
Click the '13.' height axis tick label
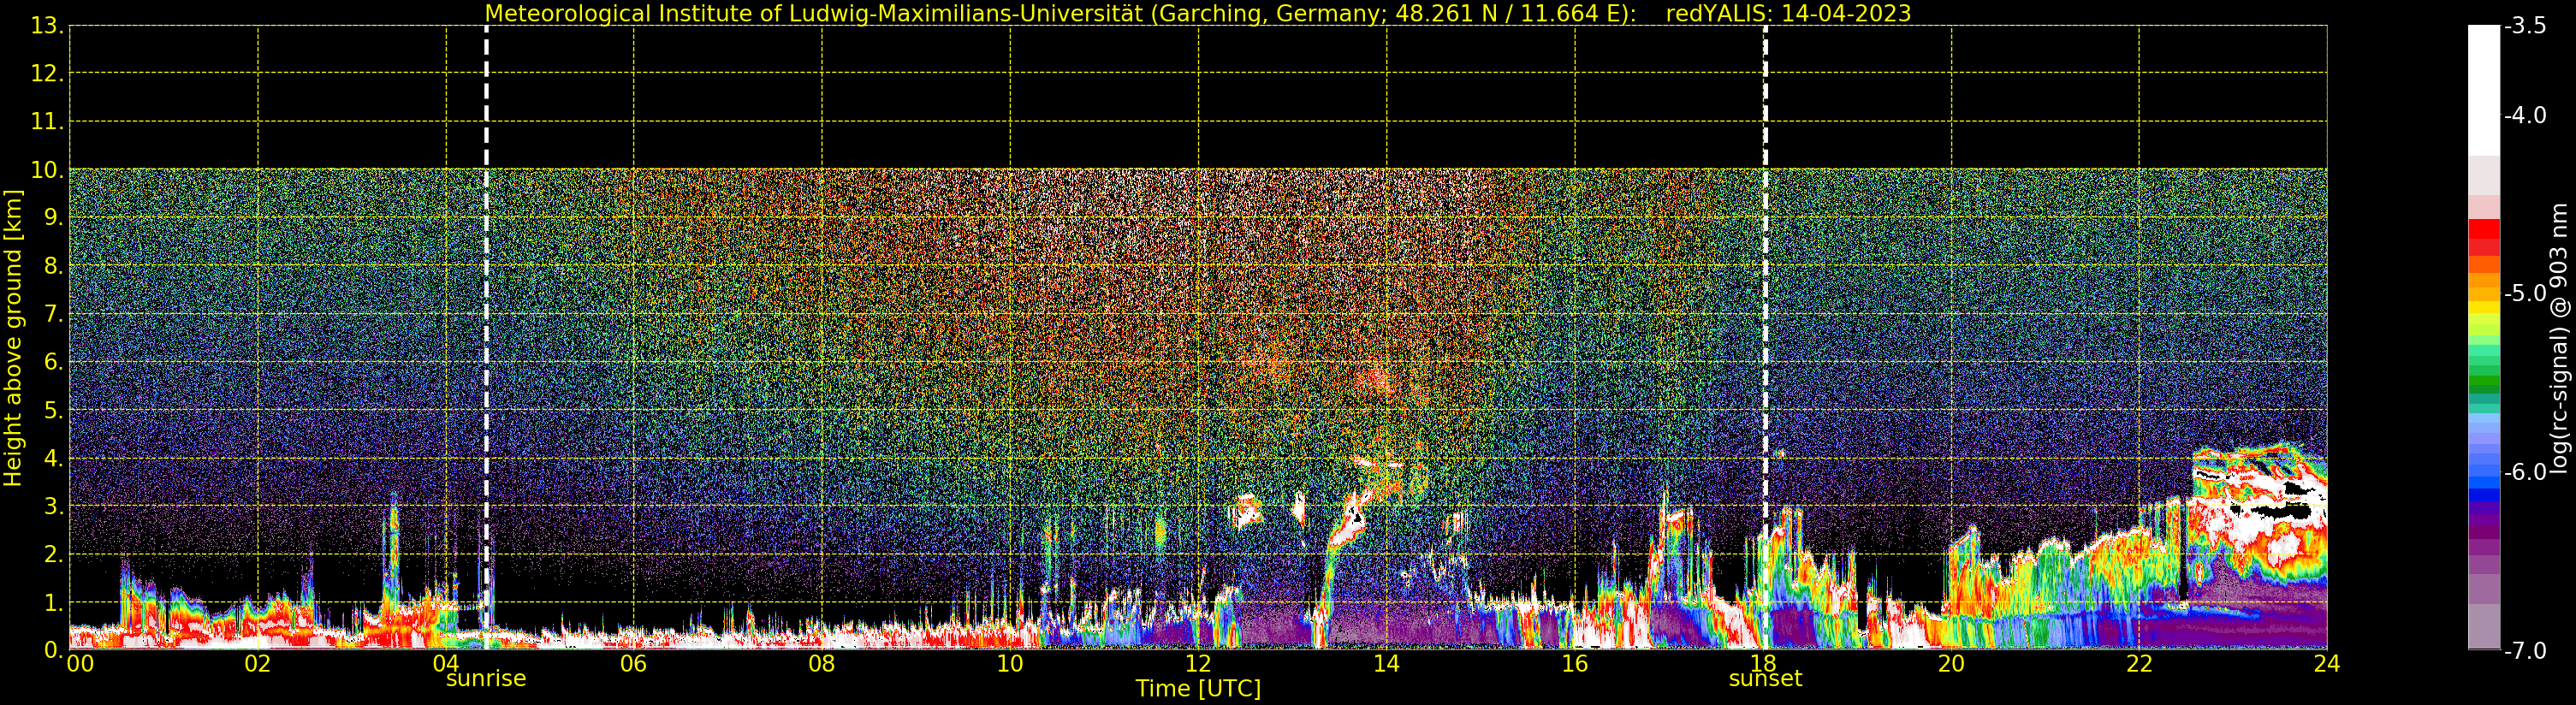(x=46, y=26)
